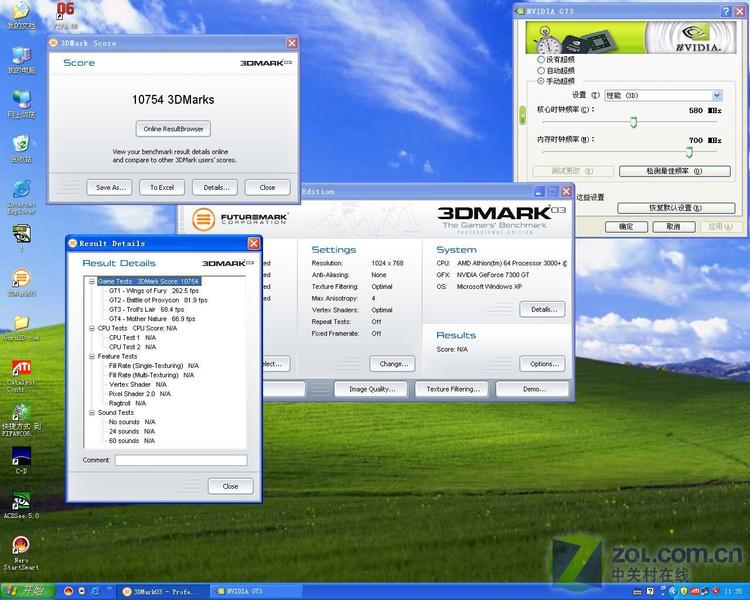Image resolution: width=750 pixels, height=600 pixels.
Task: Click Online ResultBrowser button
Action: point(173,129)
